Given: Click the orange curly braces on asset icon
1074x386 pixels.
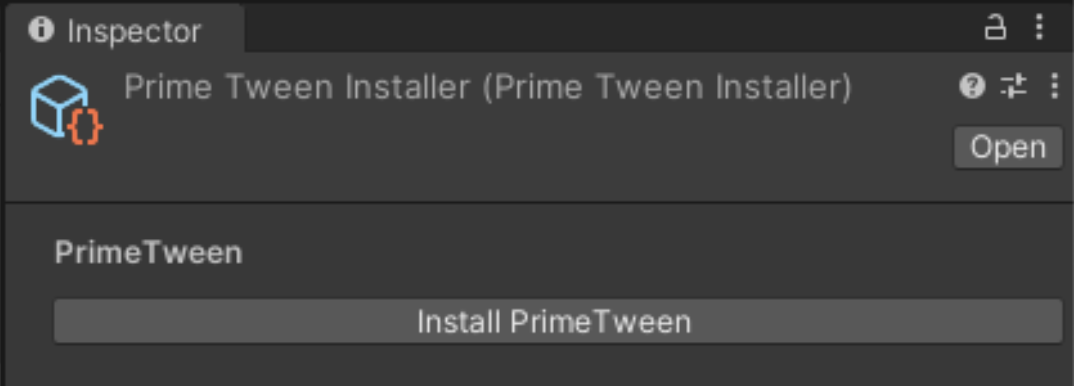Looking at the screenshot, I should pos(85,128).
